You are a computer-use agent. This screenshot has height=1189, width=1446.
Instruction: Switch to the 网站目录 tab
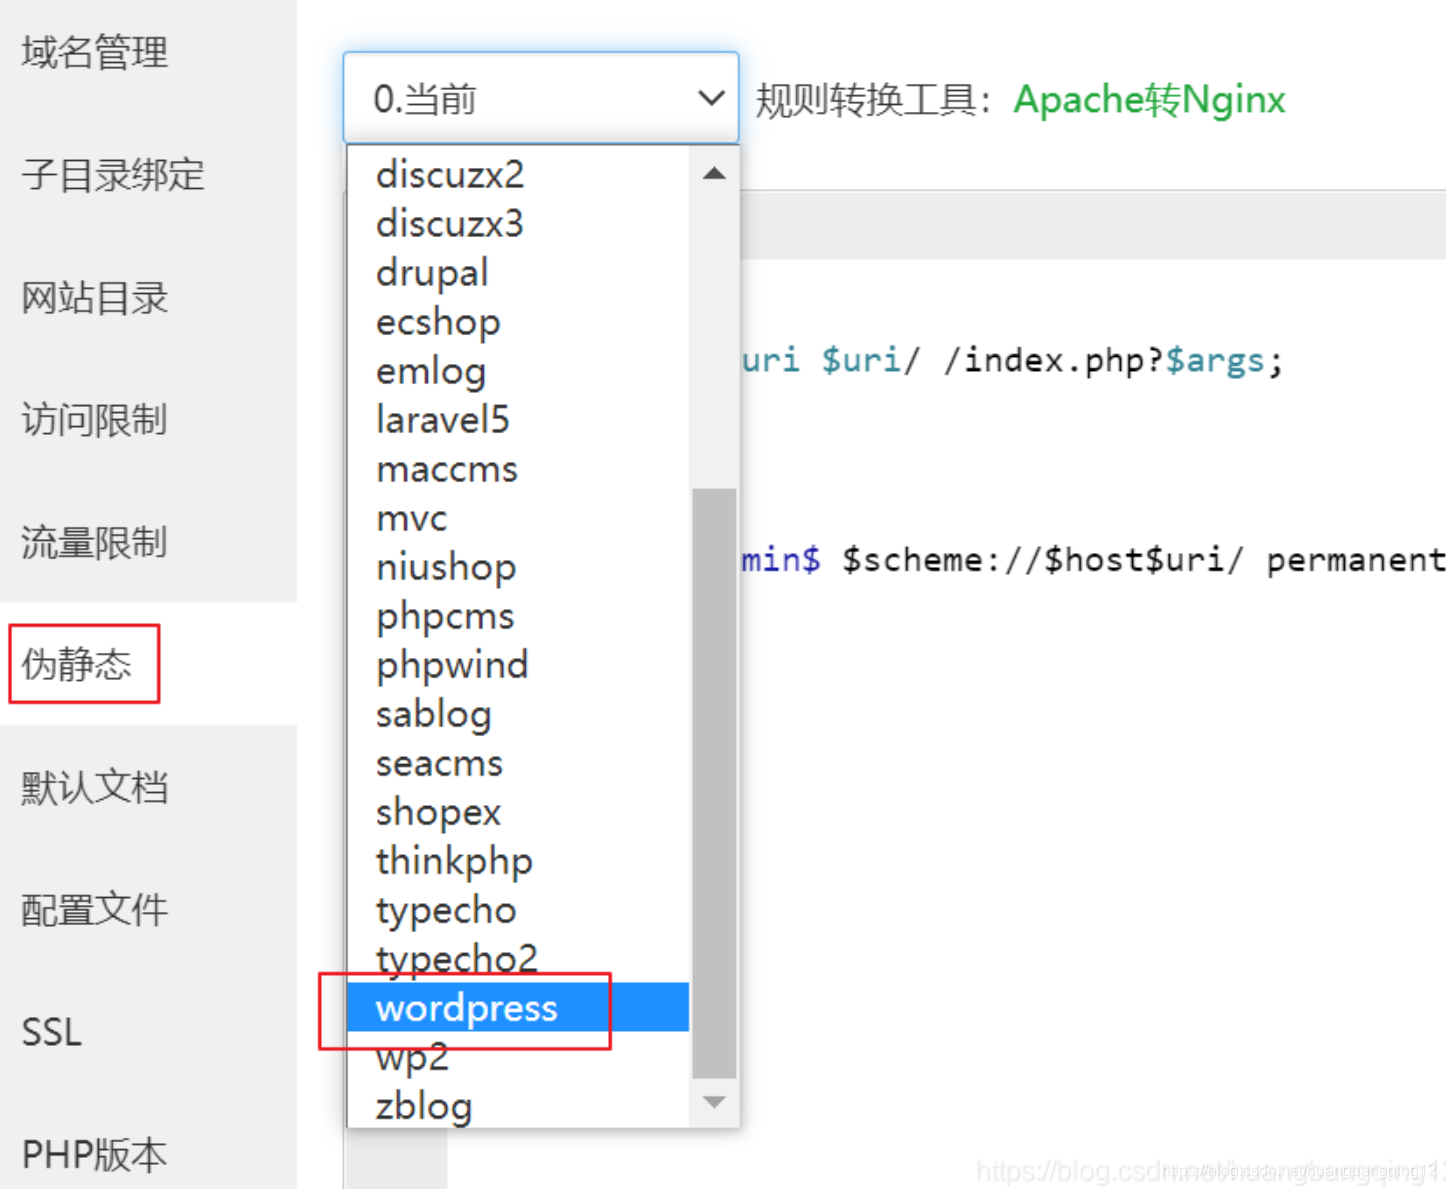point(95,298)
